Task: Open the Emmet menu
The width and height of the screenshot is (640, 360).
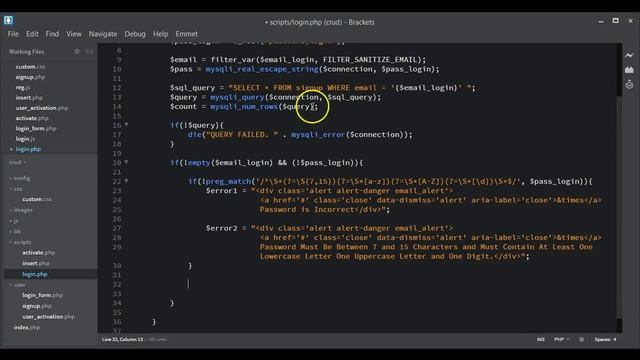Action: 187,34
